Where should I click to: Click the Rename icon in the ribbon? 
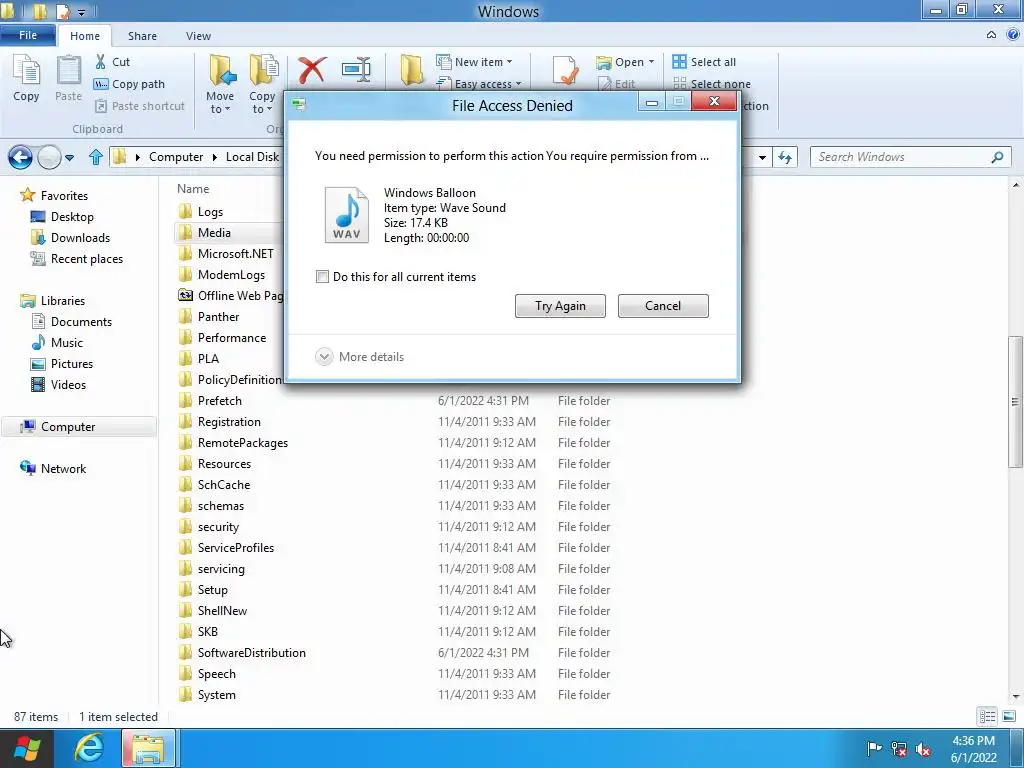coord(357,69)
